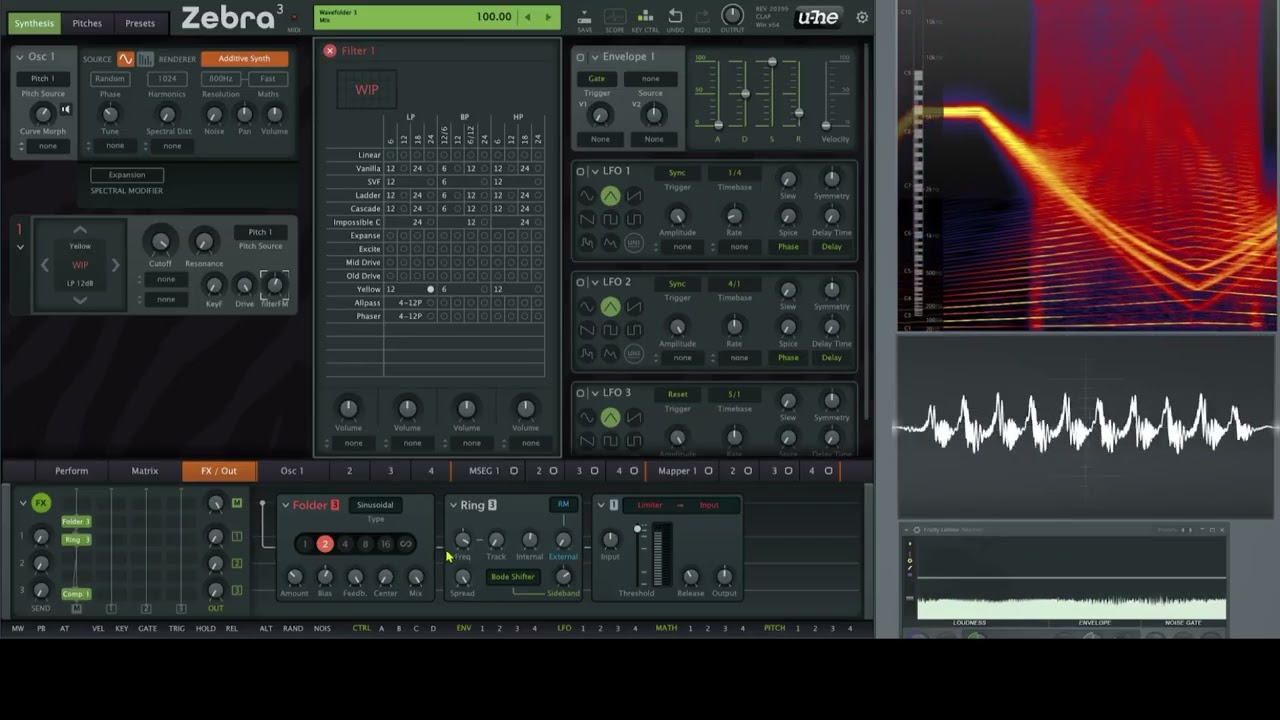Click the Undo arrow icon
Viewport: 1280px width, 720px height.
pos(675,16)
